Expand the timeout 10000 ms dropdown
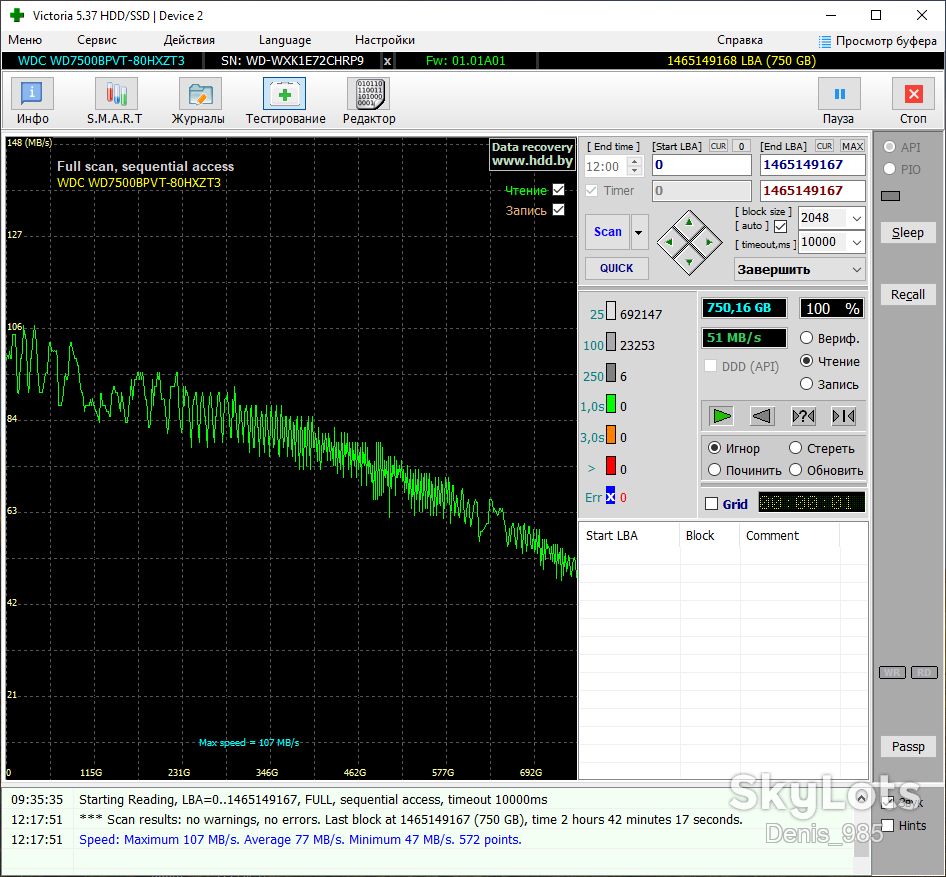Image resolution: width=946 pixels, height=877 pixels. pyautogui.click(x=856, y=242)
